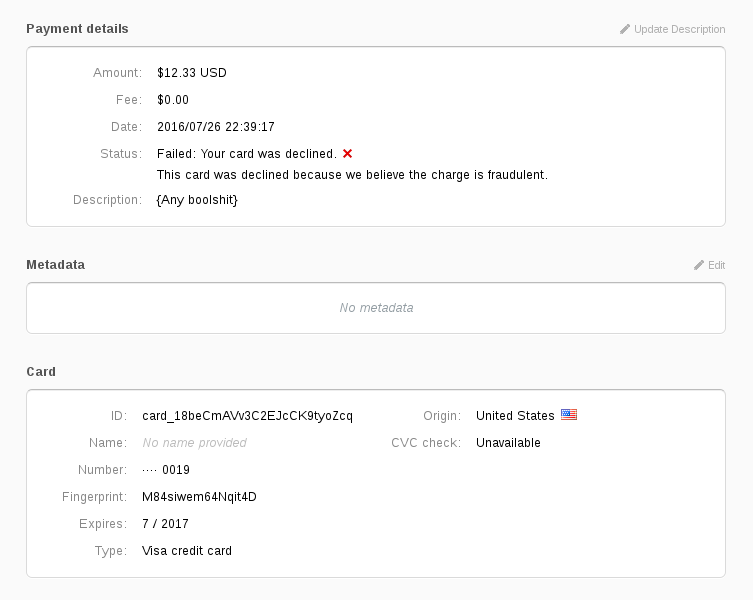Image resolution: width=753 pixels, height=600 pixels.
Task: Click the red X failed status icon
Action: tap(347, 154)
